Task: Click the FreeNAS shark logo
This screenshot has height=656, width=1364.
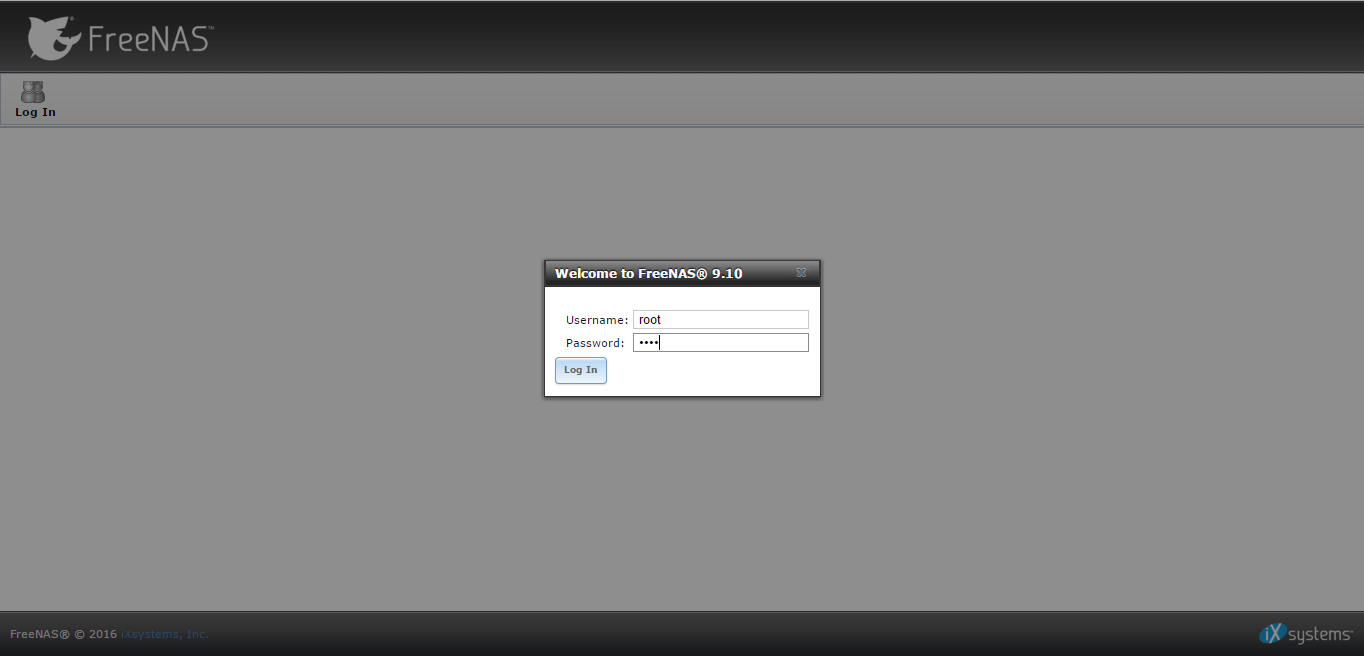Action: [x=55, y=38]
